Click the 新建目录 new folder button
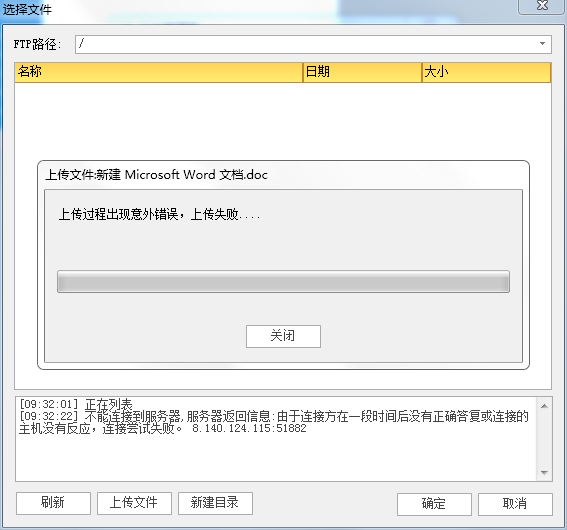The height and width of the screenshot is (530, 567). [x=215, y=503]
